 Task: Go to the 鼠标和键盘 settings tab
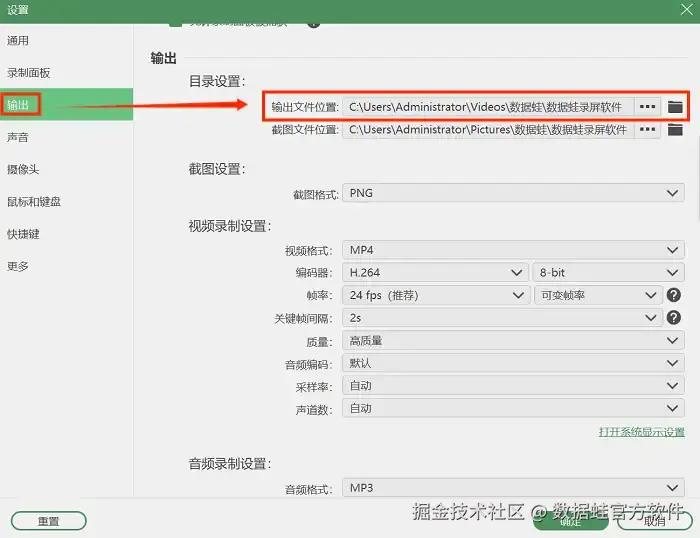pos(67,202)
